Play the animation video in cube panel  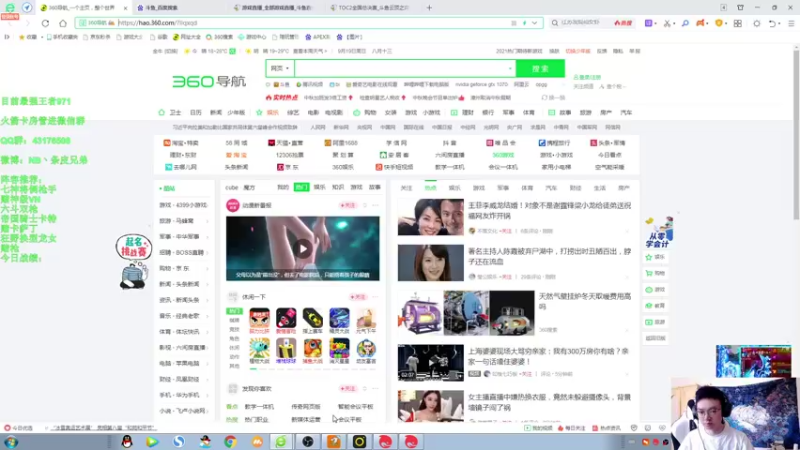[x=303, y=248]
